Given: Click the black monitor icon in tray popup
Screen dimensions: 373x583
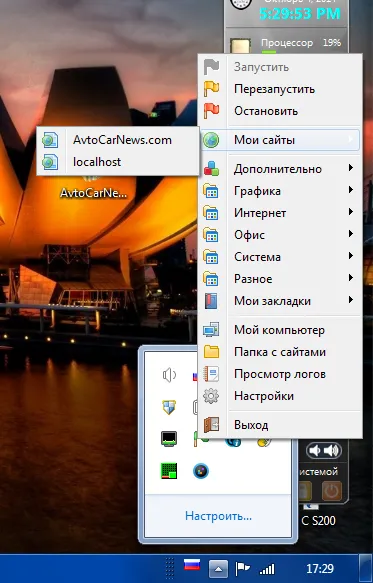Looking at the screenshot, I should [x=169, y=439].
